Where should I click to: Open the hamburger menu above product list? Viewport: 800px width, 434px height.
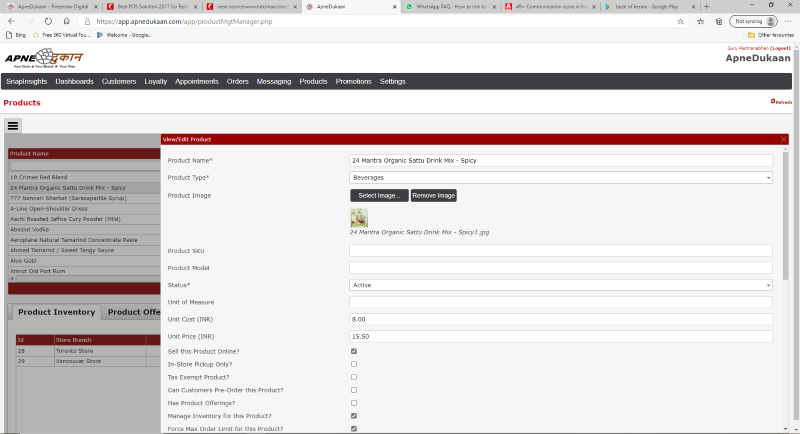point(13,125)
